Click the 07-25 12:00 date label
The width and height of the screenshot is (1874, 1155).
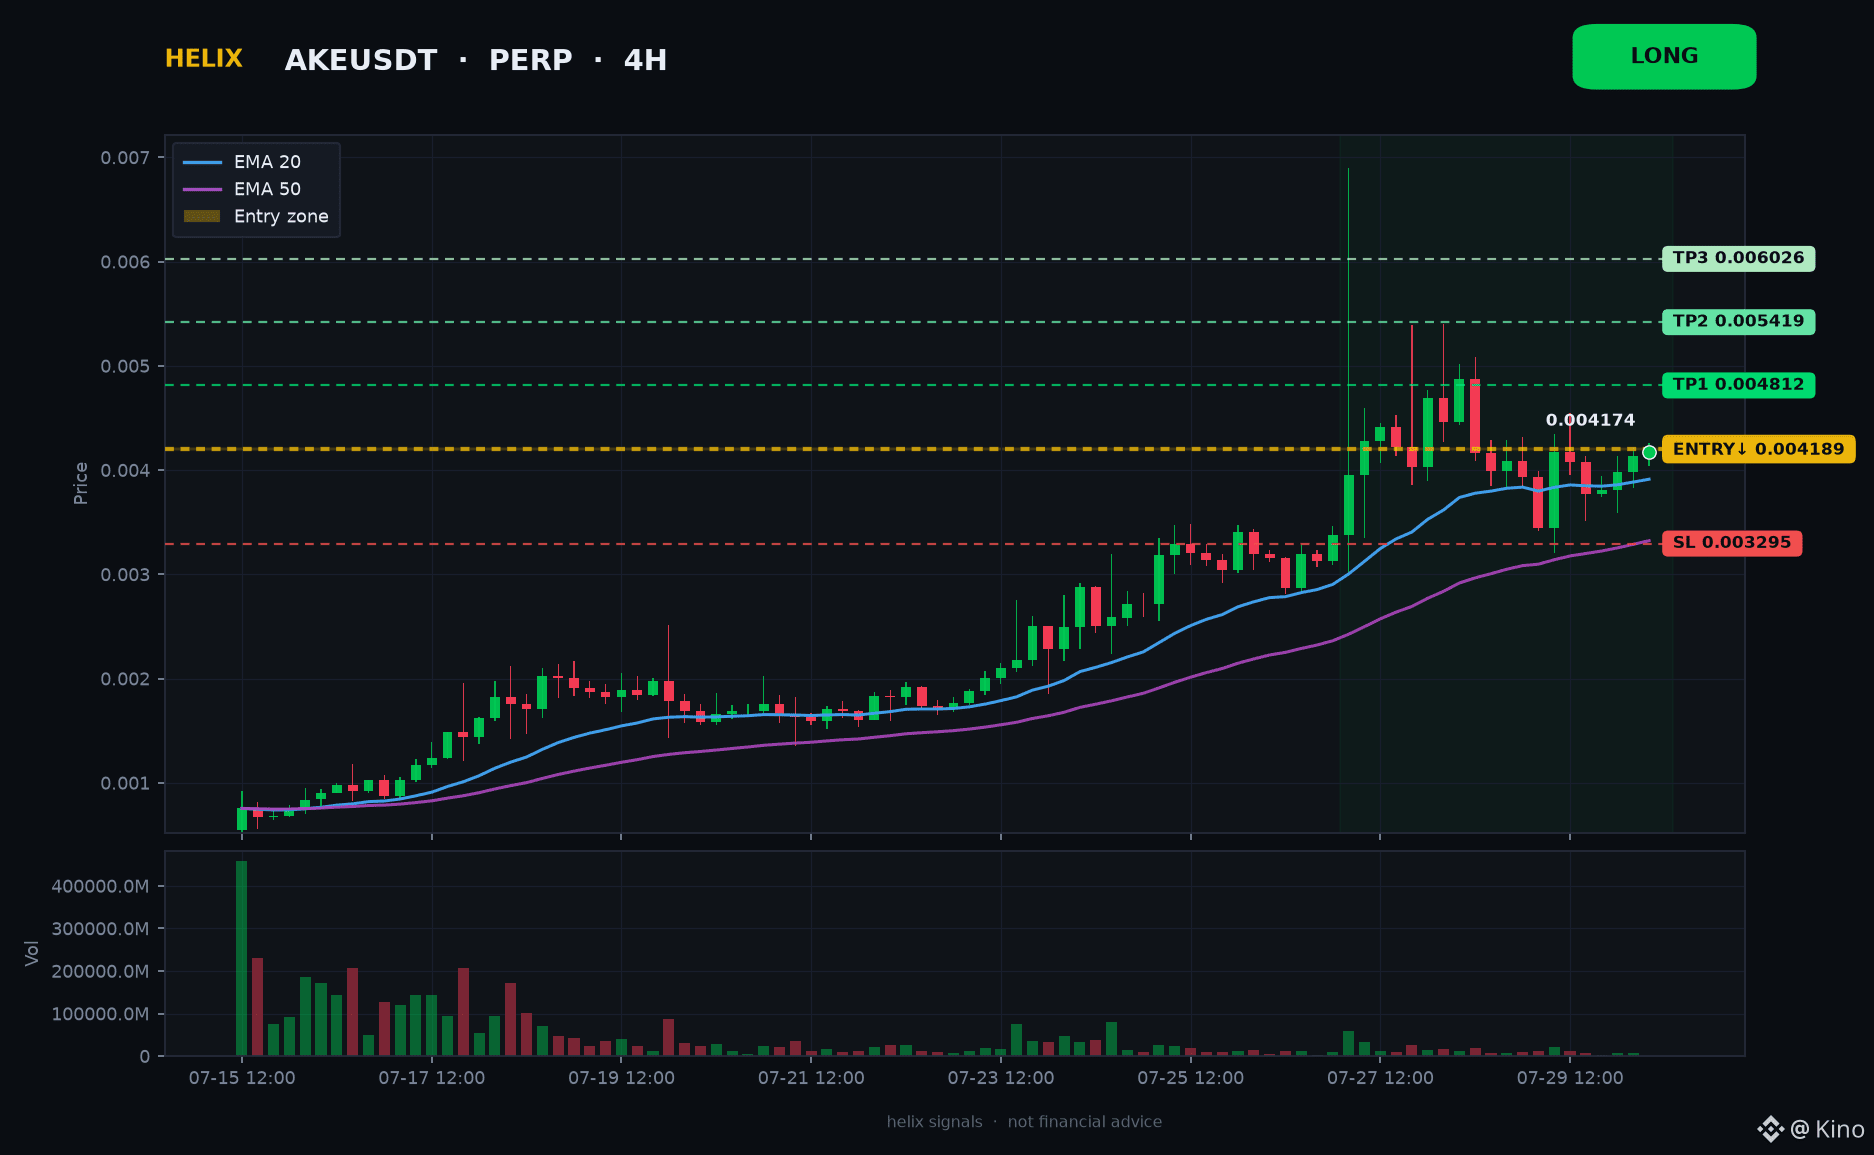click(1191, 1078)
